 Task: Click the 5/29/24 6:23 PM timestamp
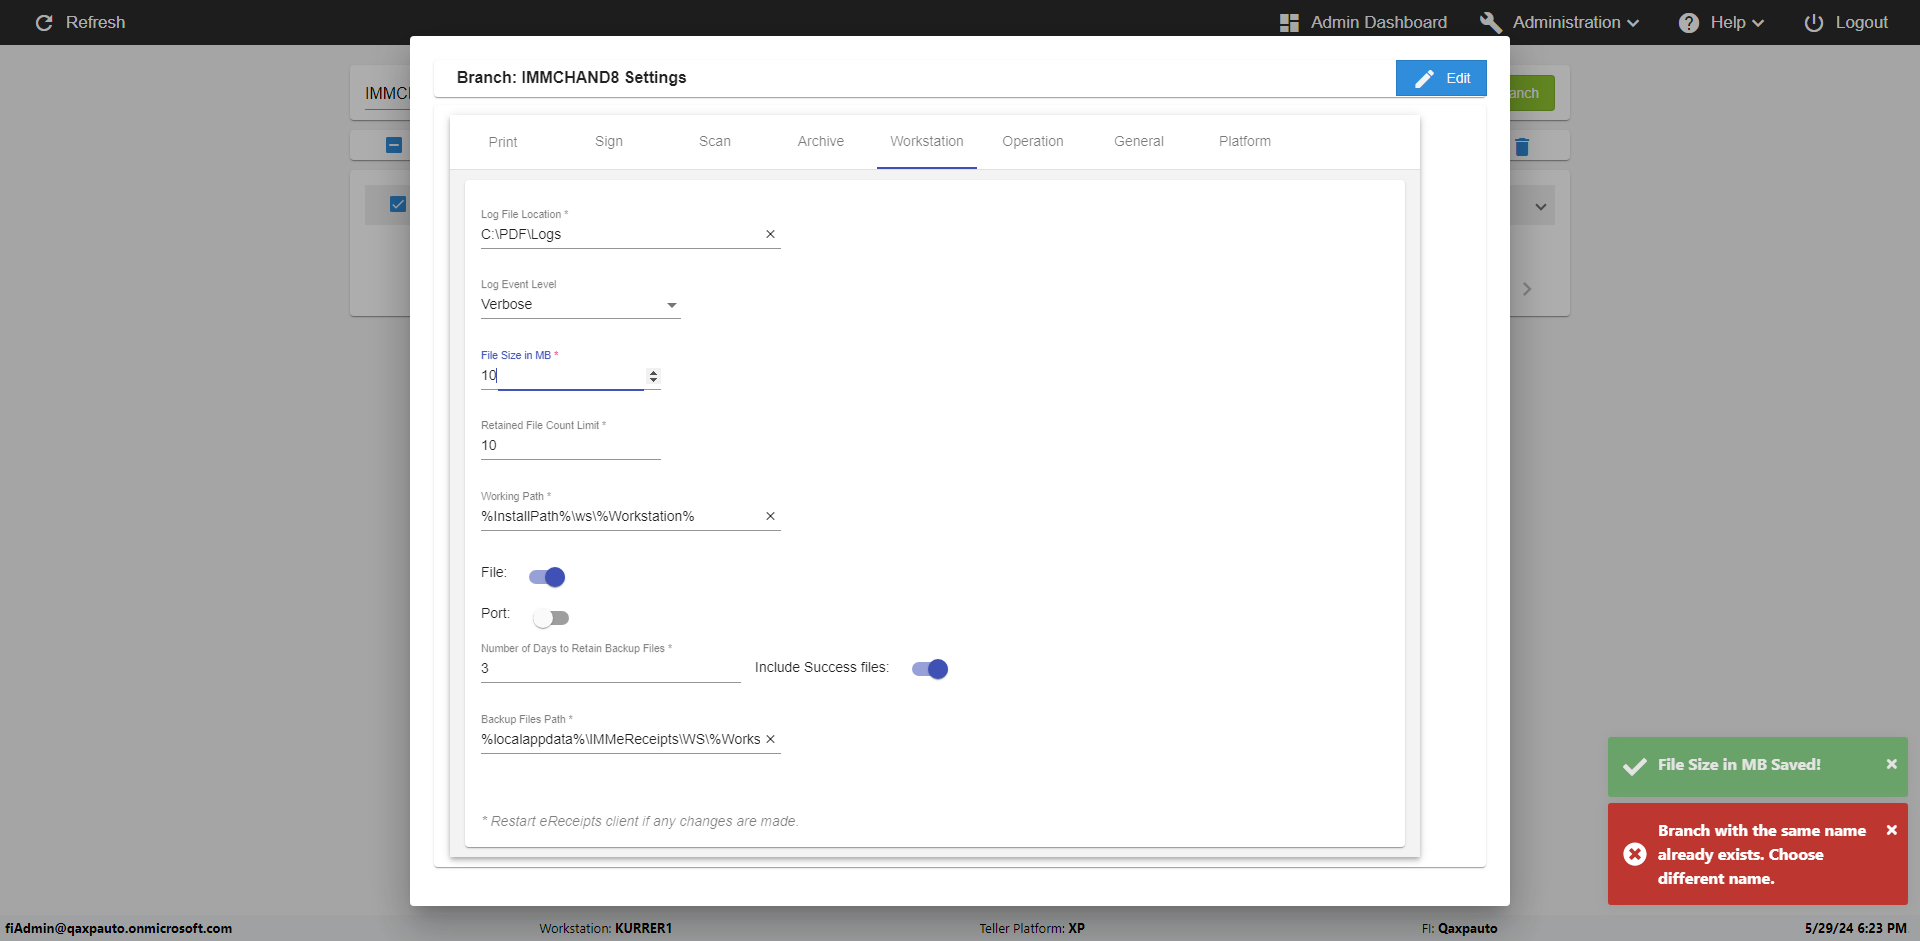pos(1855,928)
